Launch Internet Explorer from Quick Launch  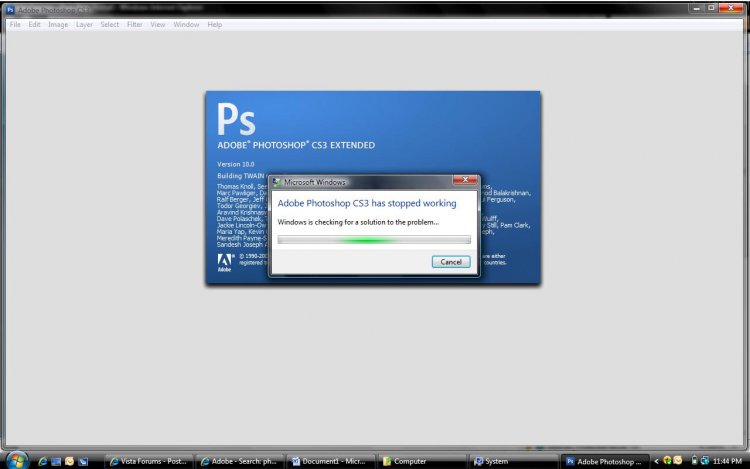pos(43,461)
